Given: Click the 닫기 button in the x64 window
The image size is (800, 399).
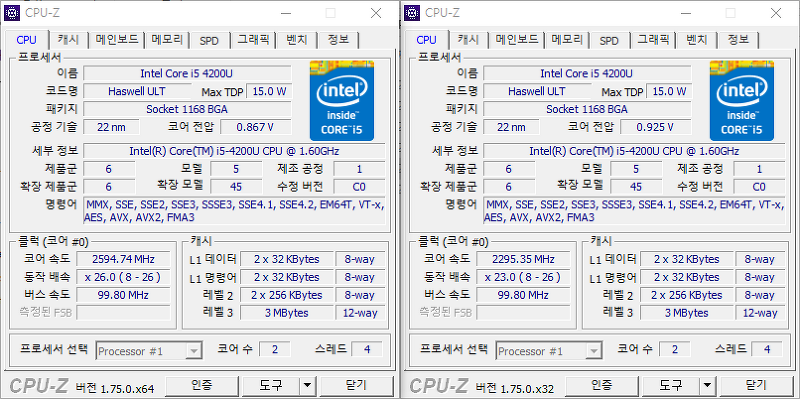Looking at the screenshot, I should click(356, 385).
